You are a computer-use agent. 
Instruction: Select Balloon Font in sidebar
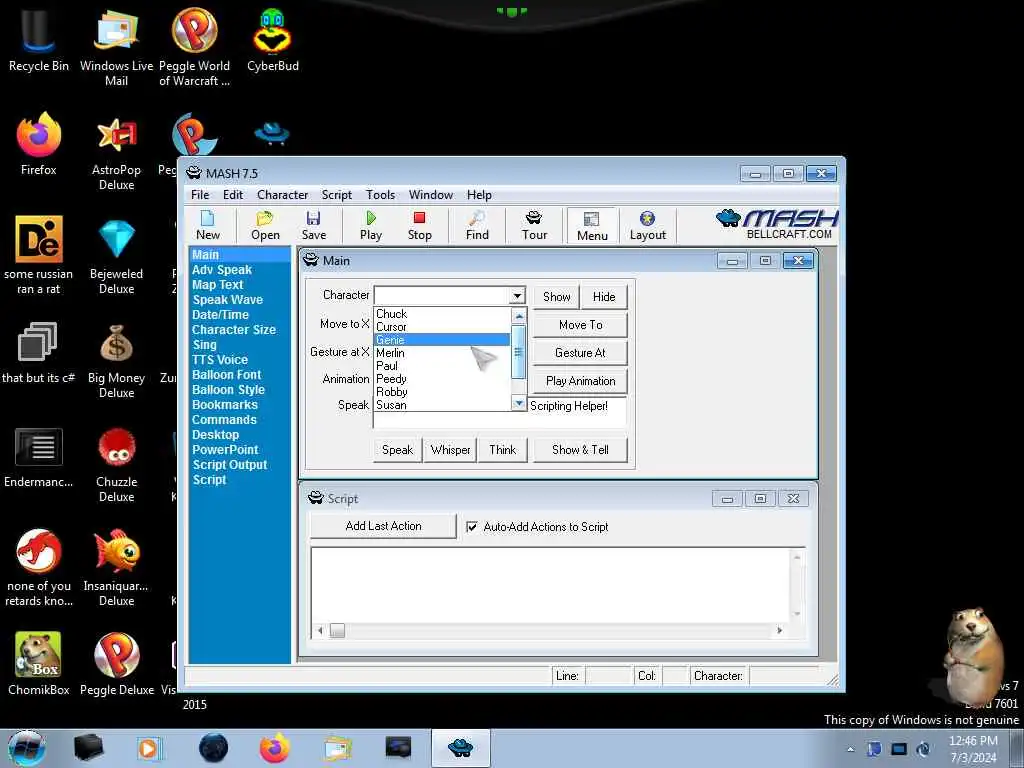[x=227, y=375]
